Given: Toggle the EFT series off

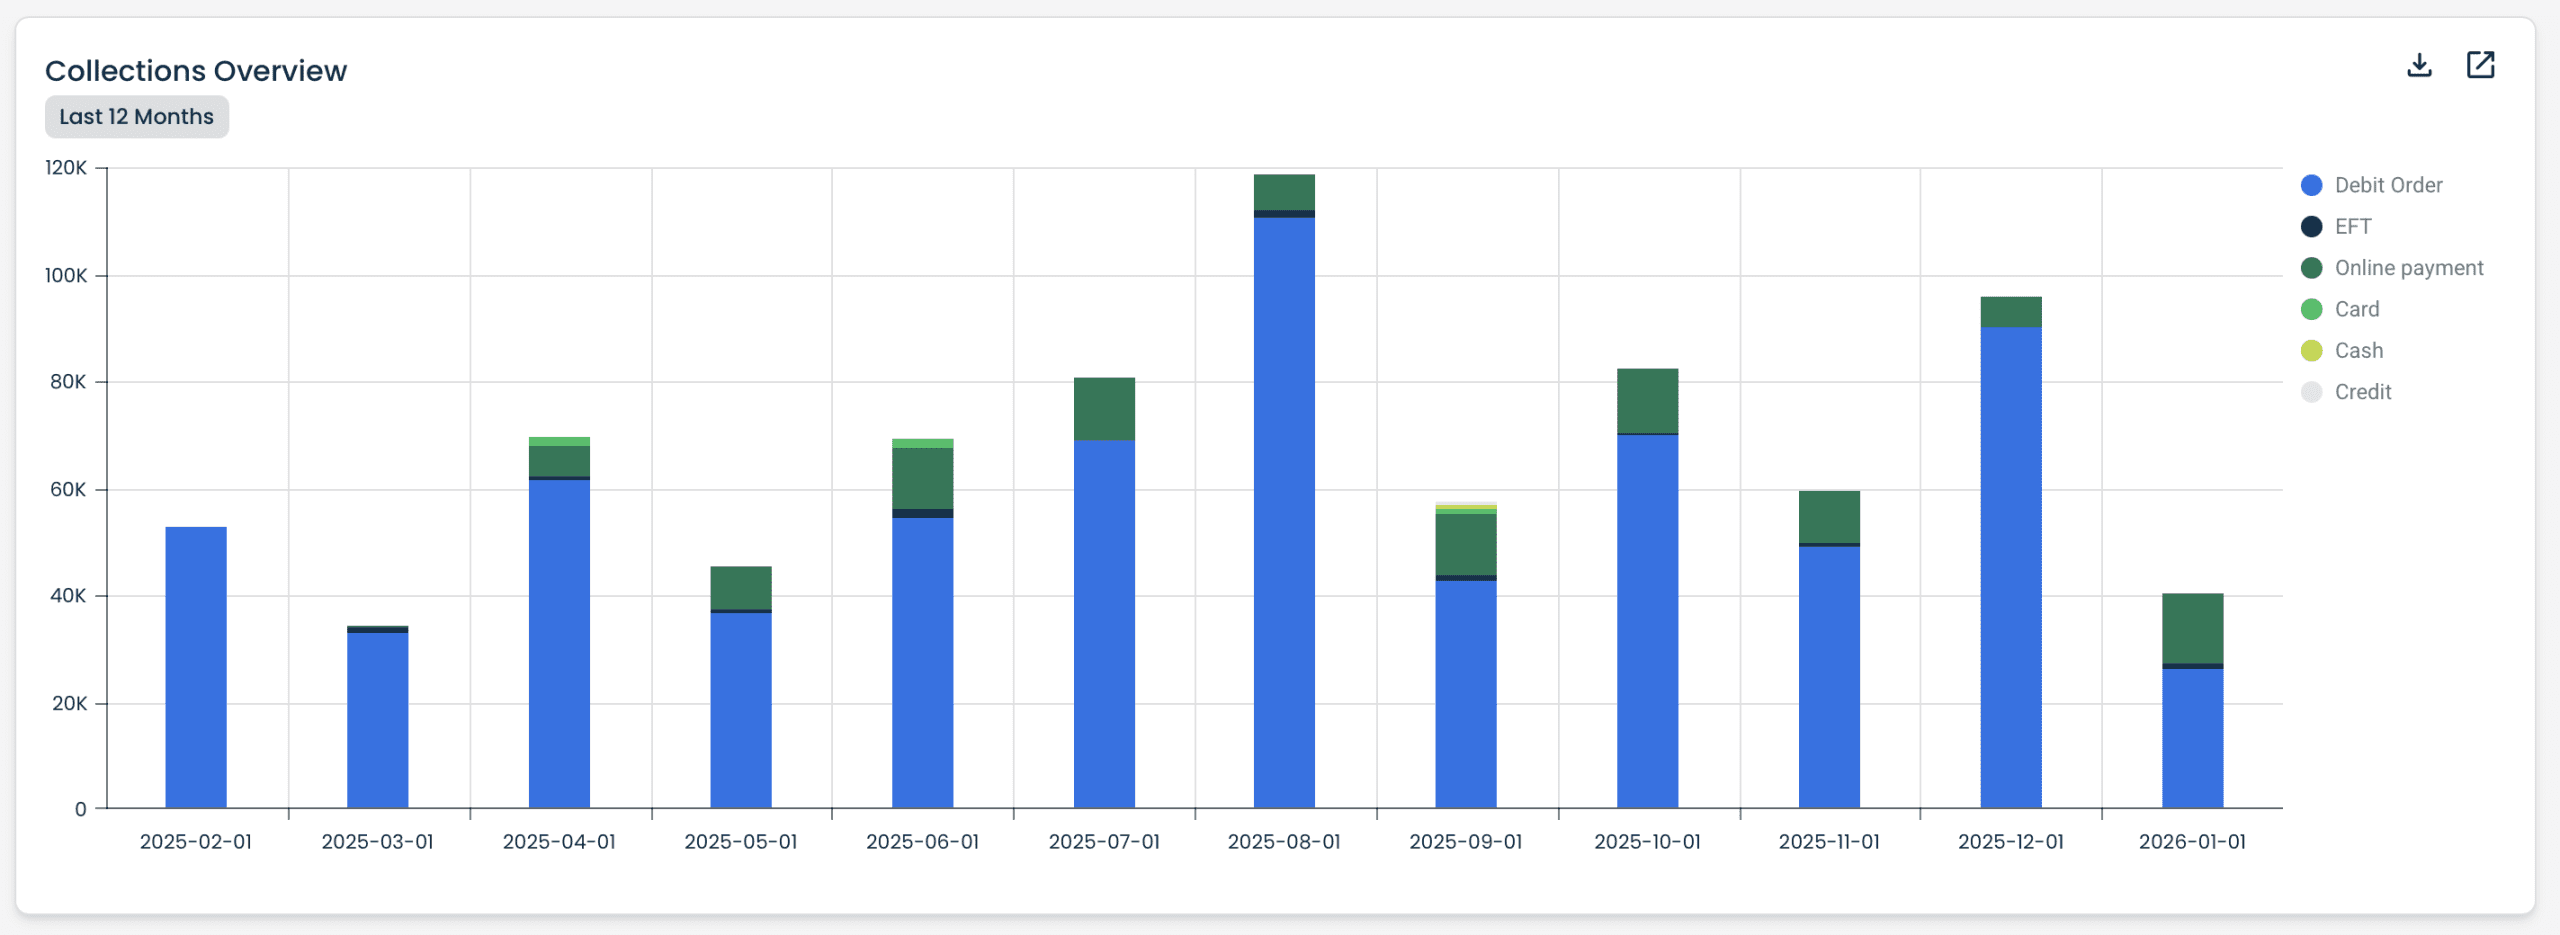Looking at the screenshot, I should point(2352,226).
